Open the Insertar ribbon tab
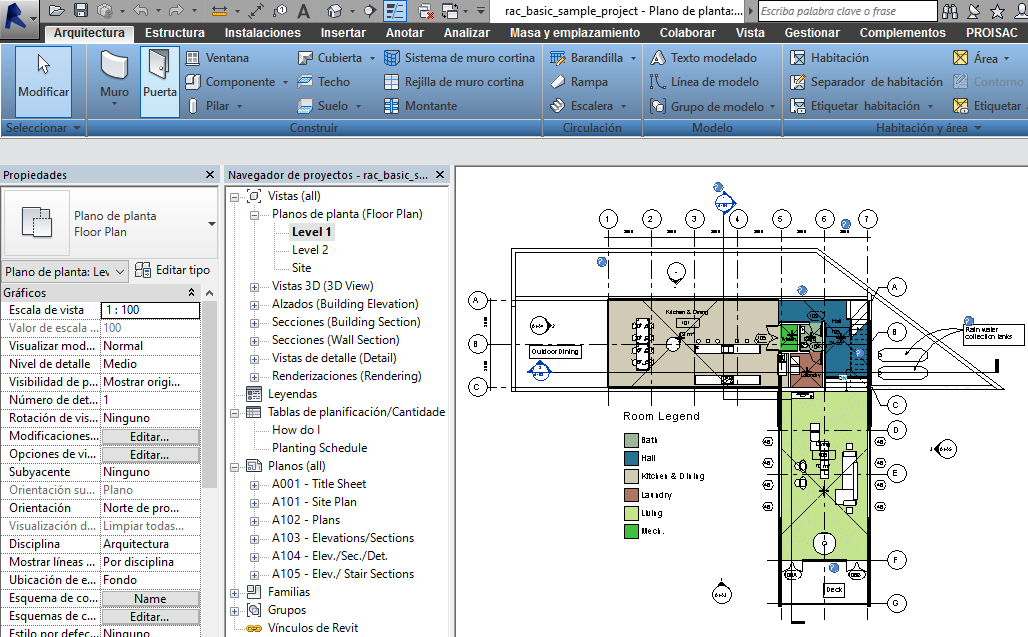The image size is (1028, 637). click(346, 32)
